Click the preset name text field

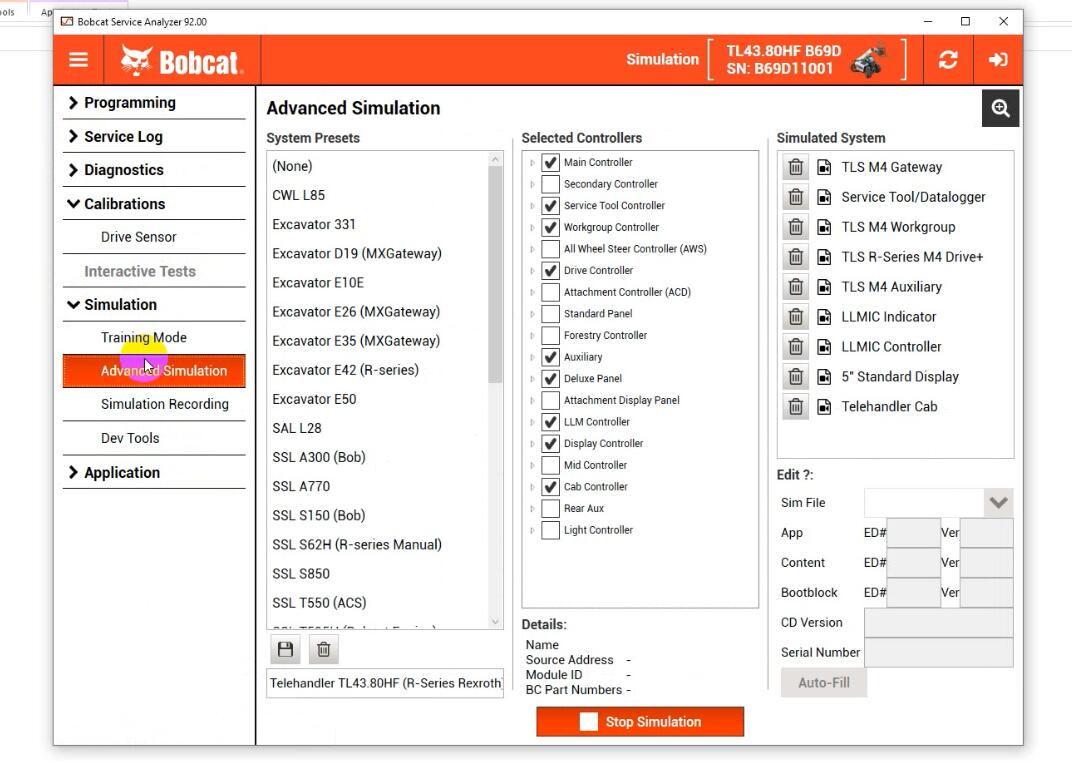point(385,684)
